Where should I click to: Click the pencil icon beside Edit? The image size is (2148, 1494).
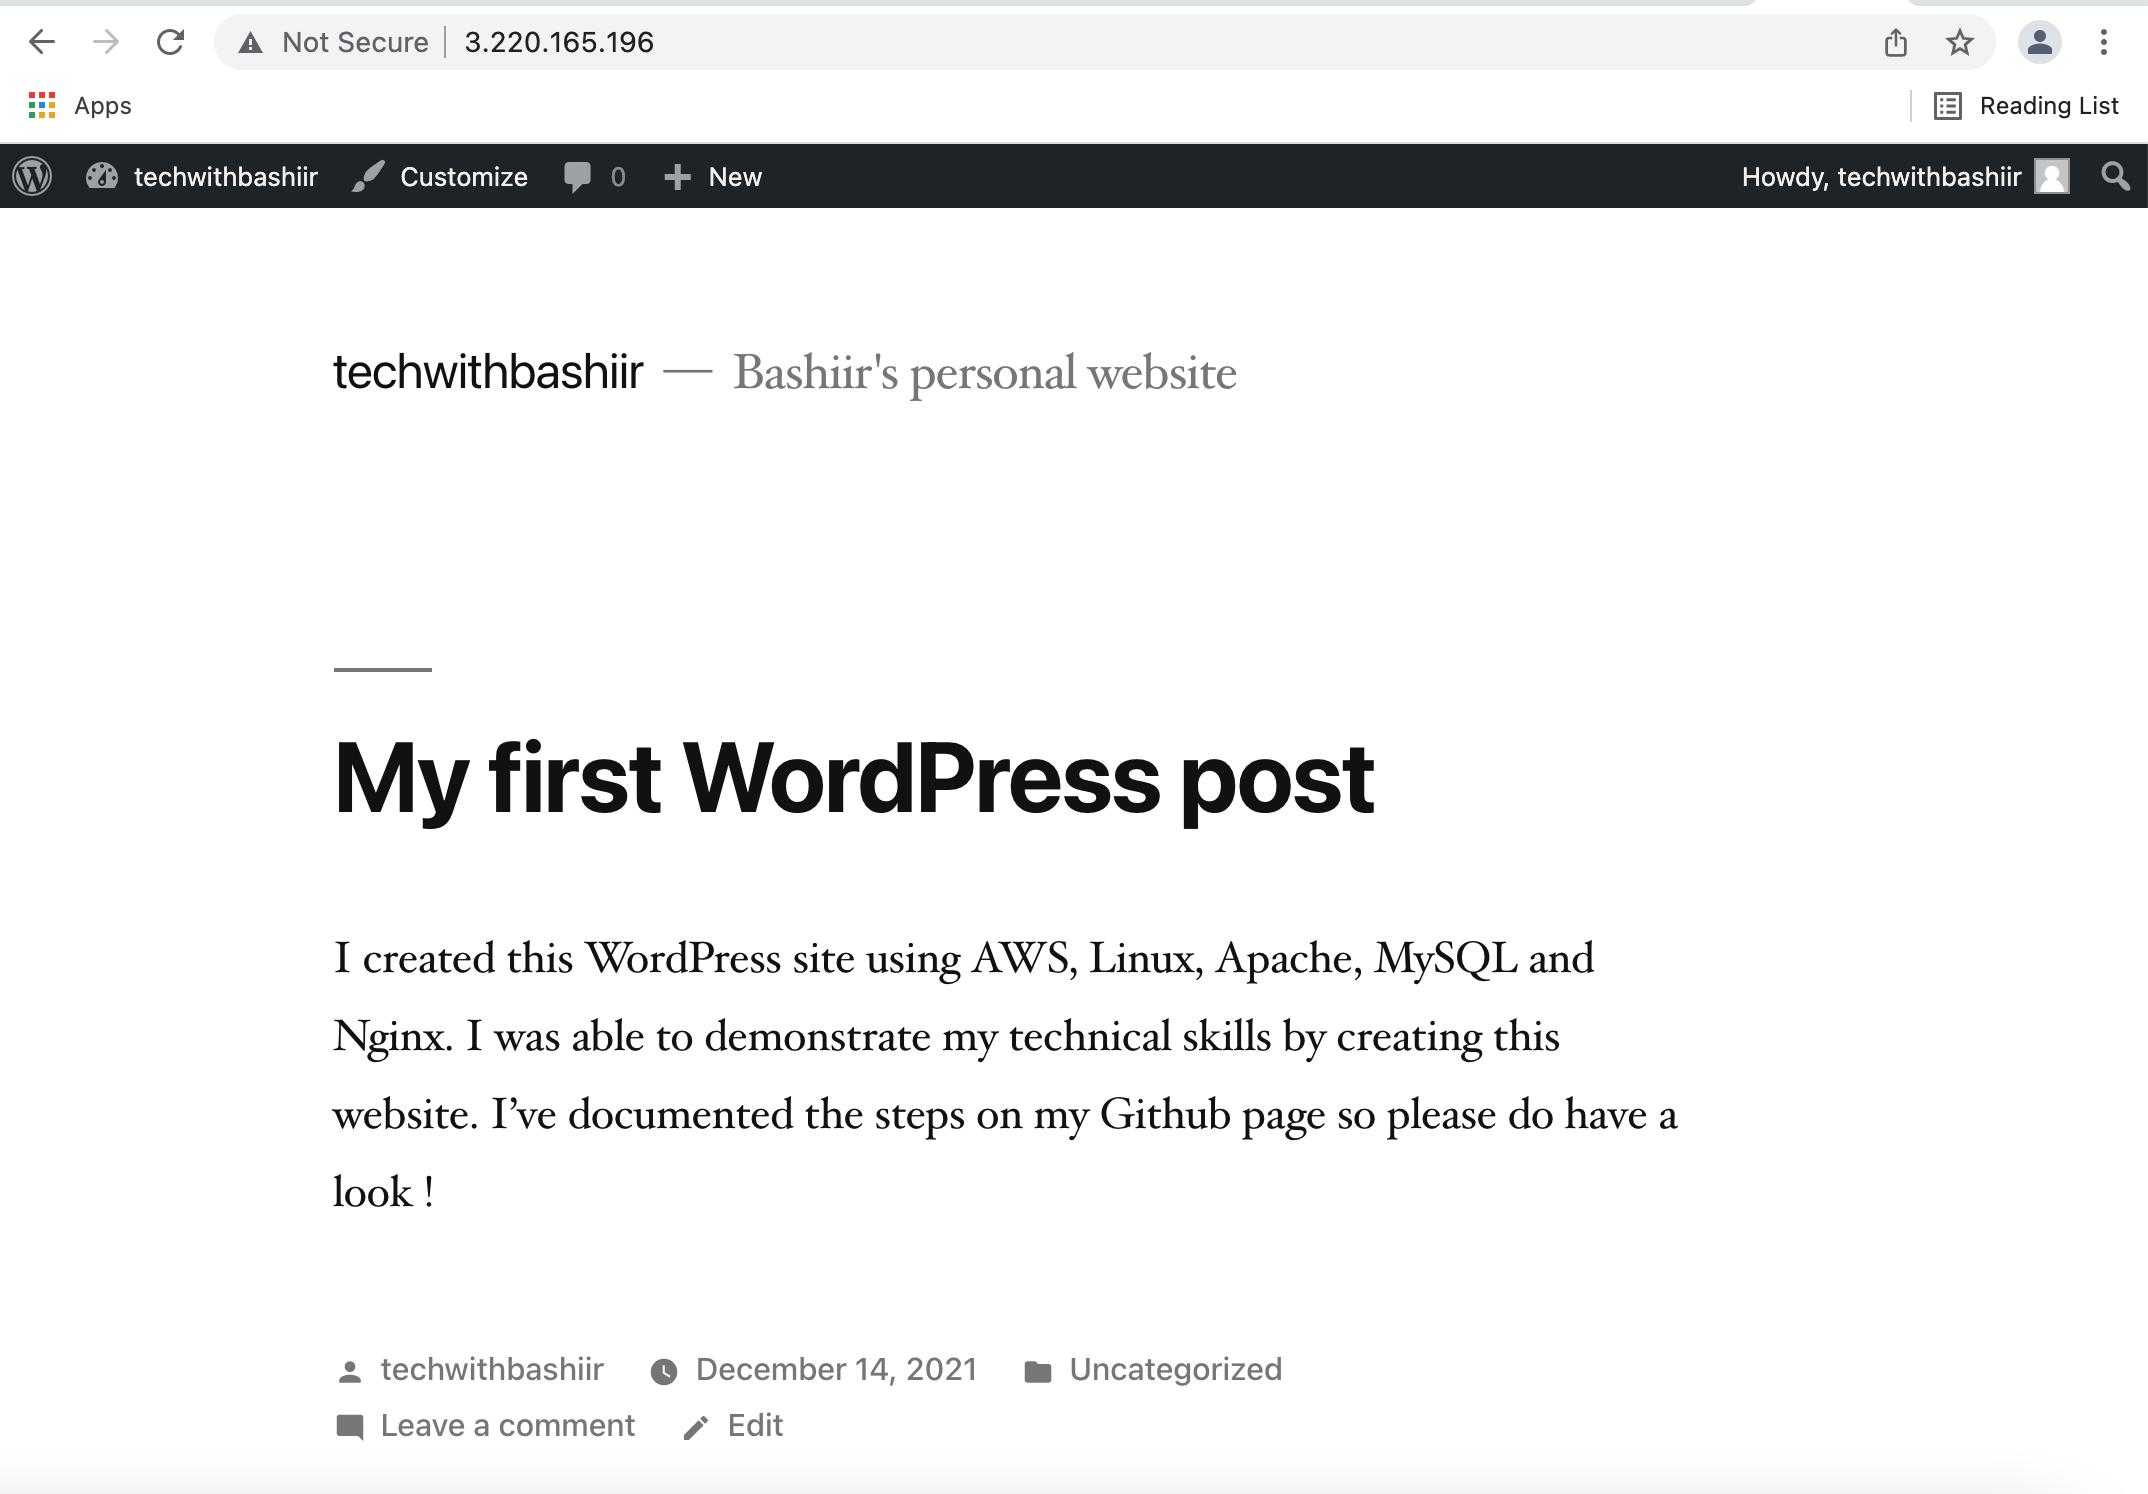(696, 1428)
